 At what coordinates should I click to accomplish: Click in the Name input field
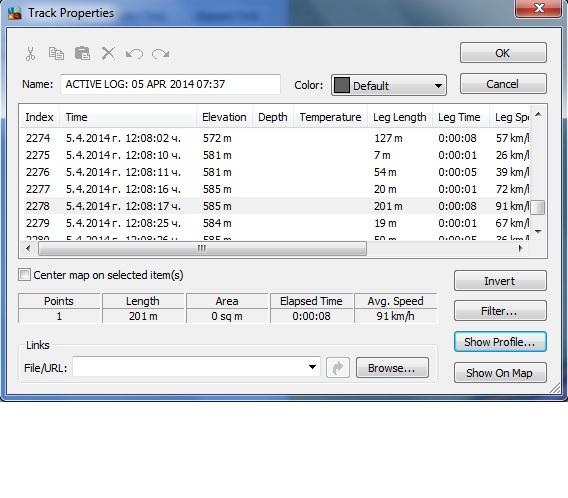(170, 84)
